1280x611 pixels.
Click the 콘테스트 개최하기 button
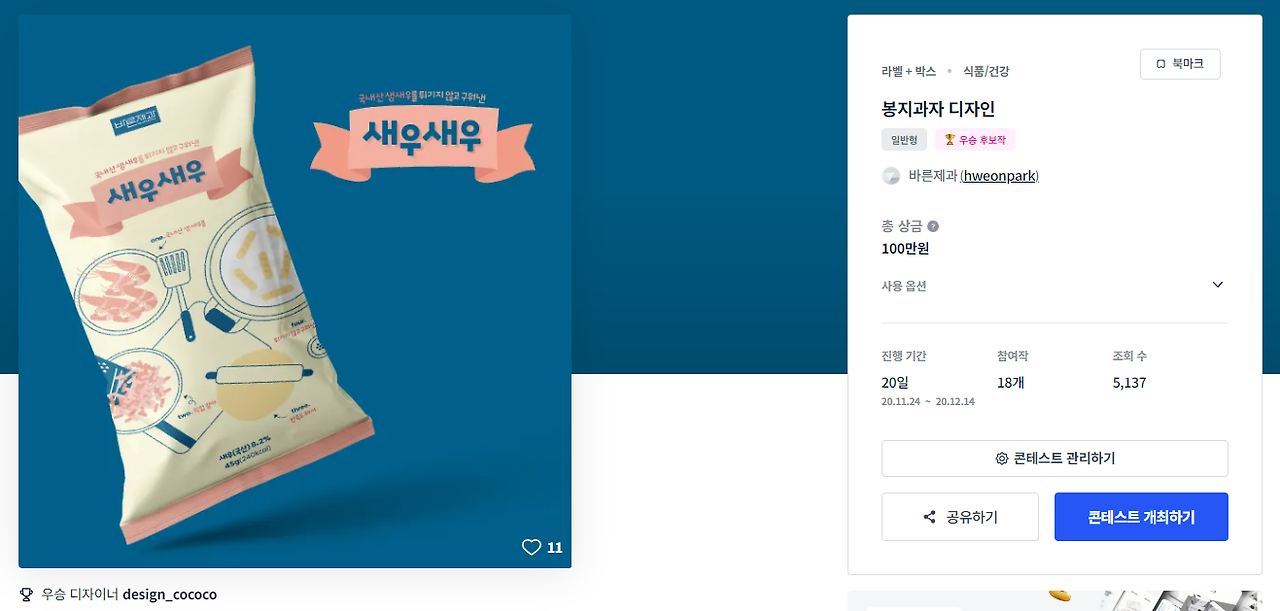coord(1141,517)
